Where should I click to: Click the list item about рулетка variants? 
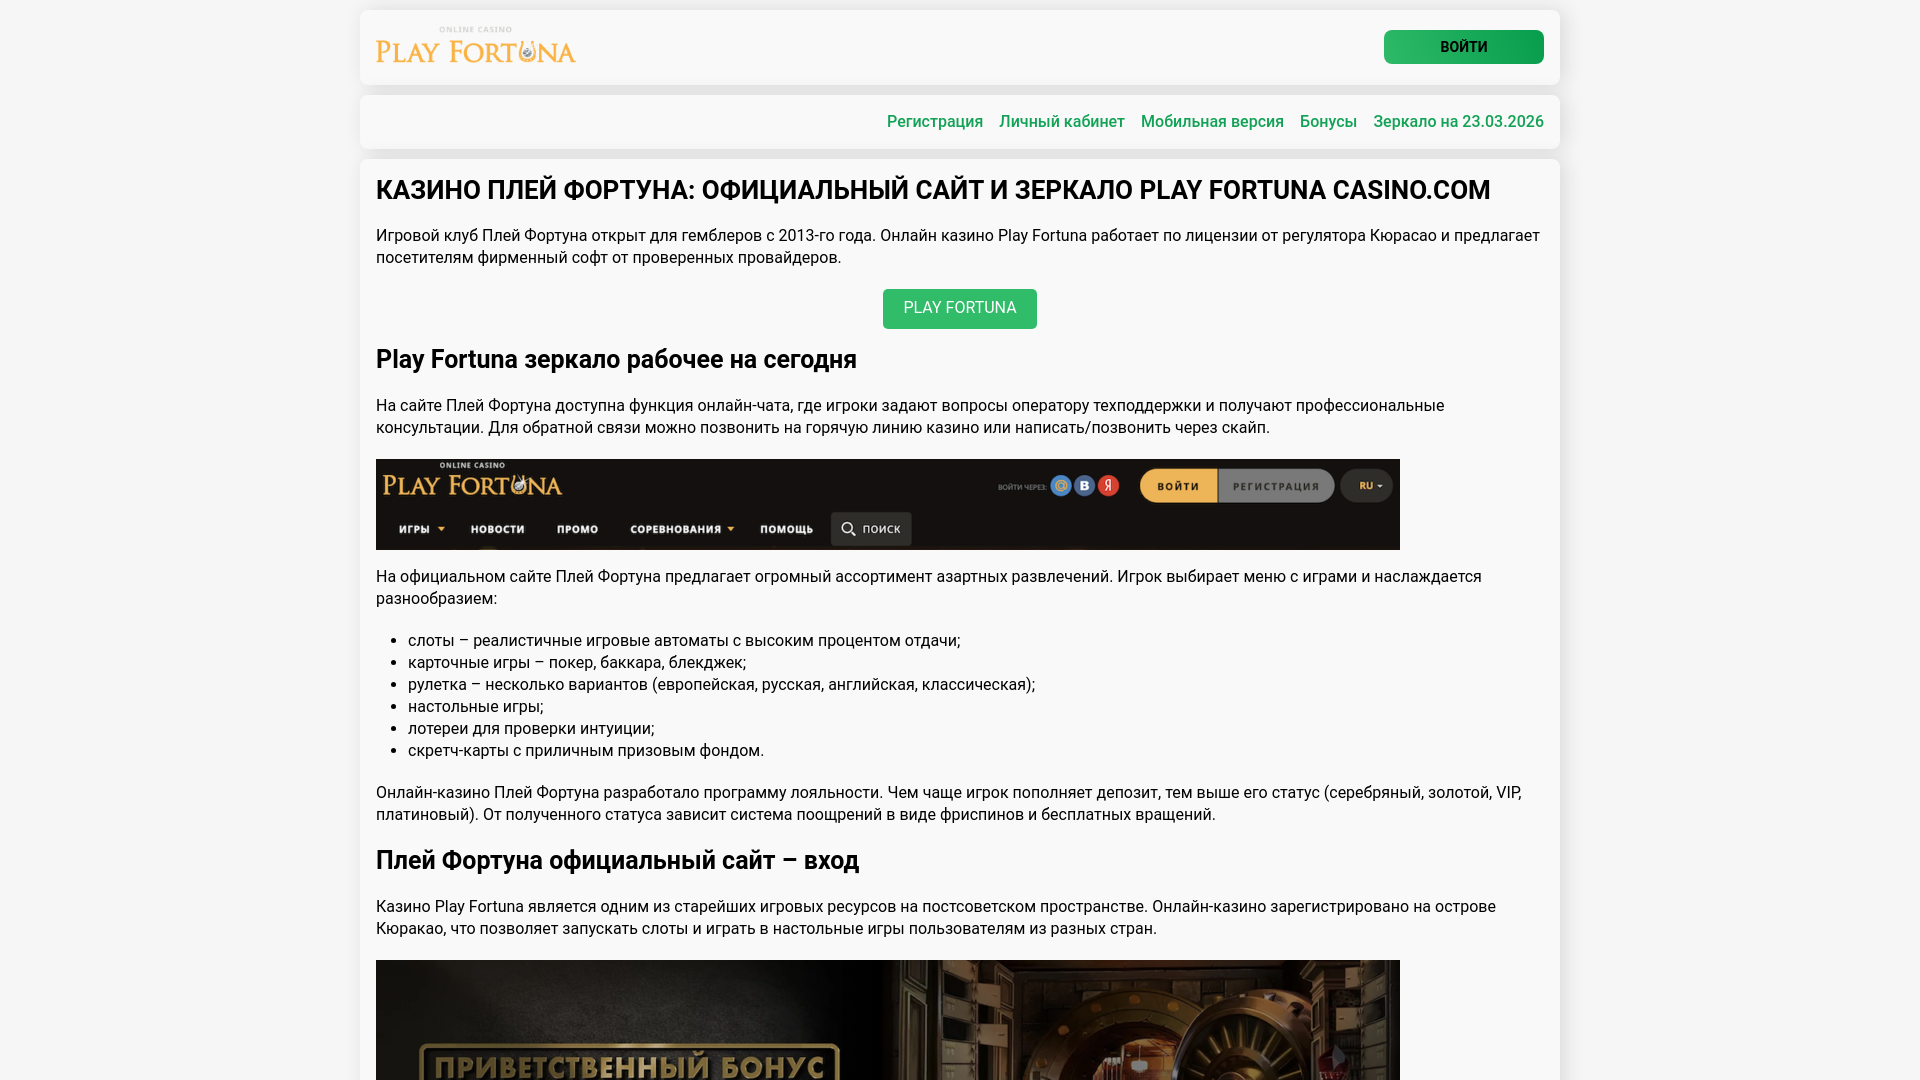(721, 685)
